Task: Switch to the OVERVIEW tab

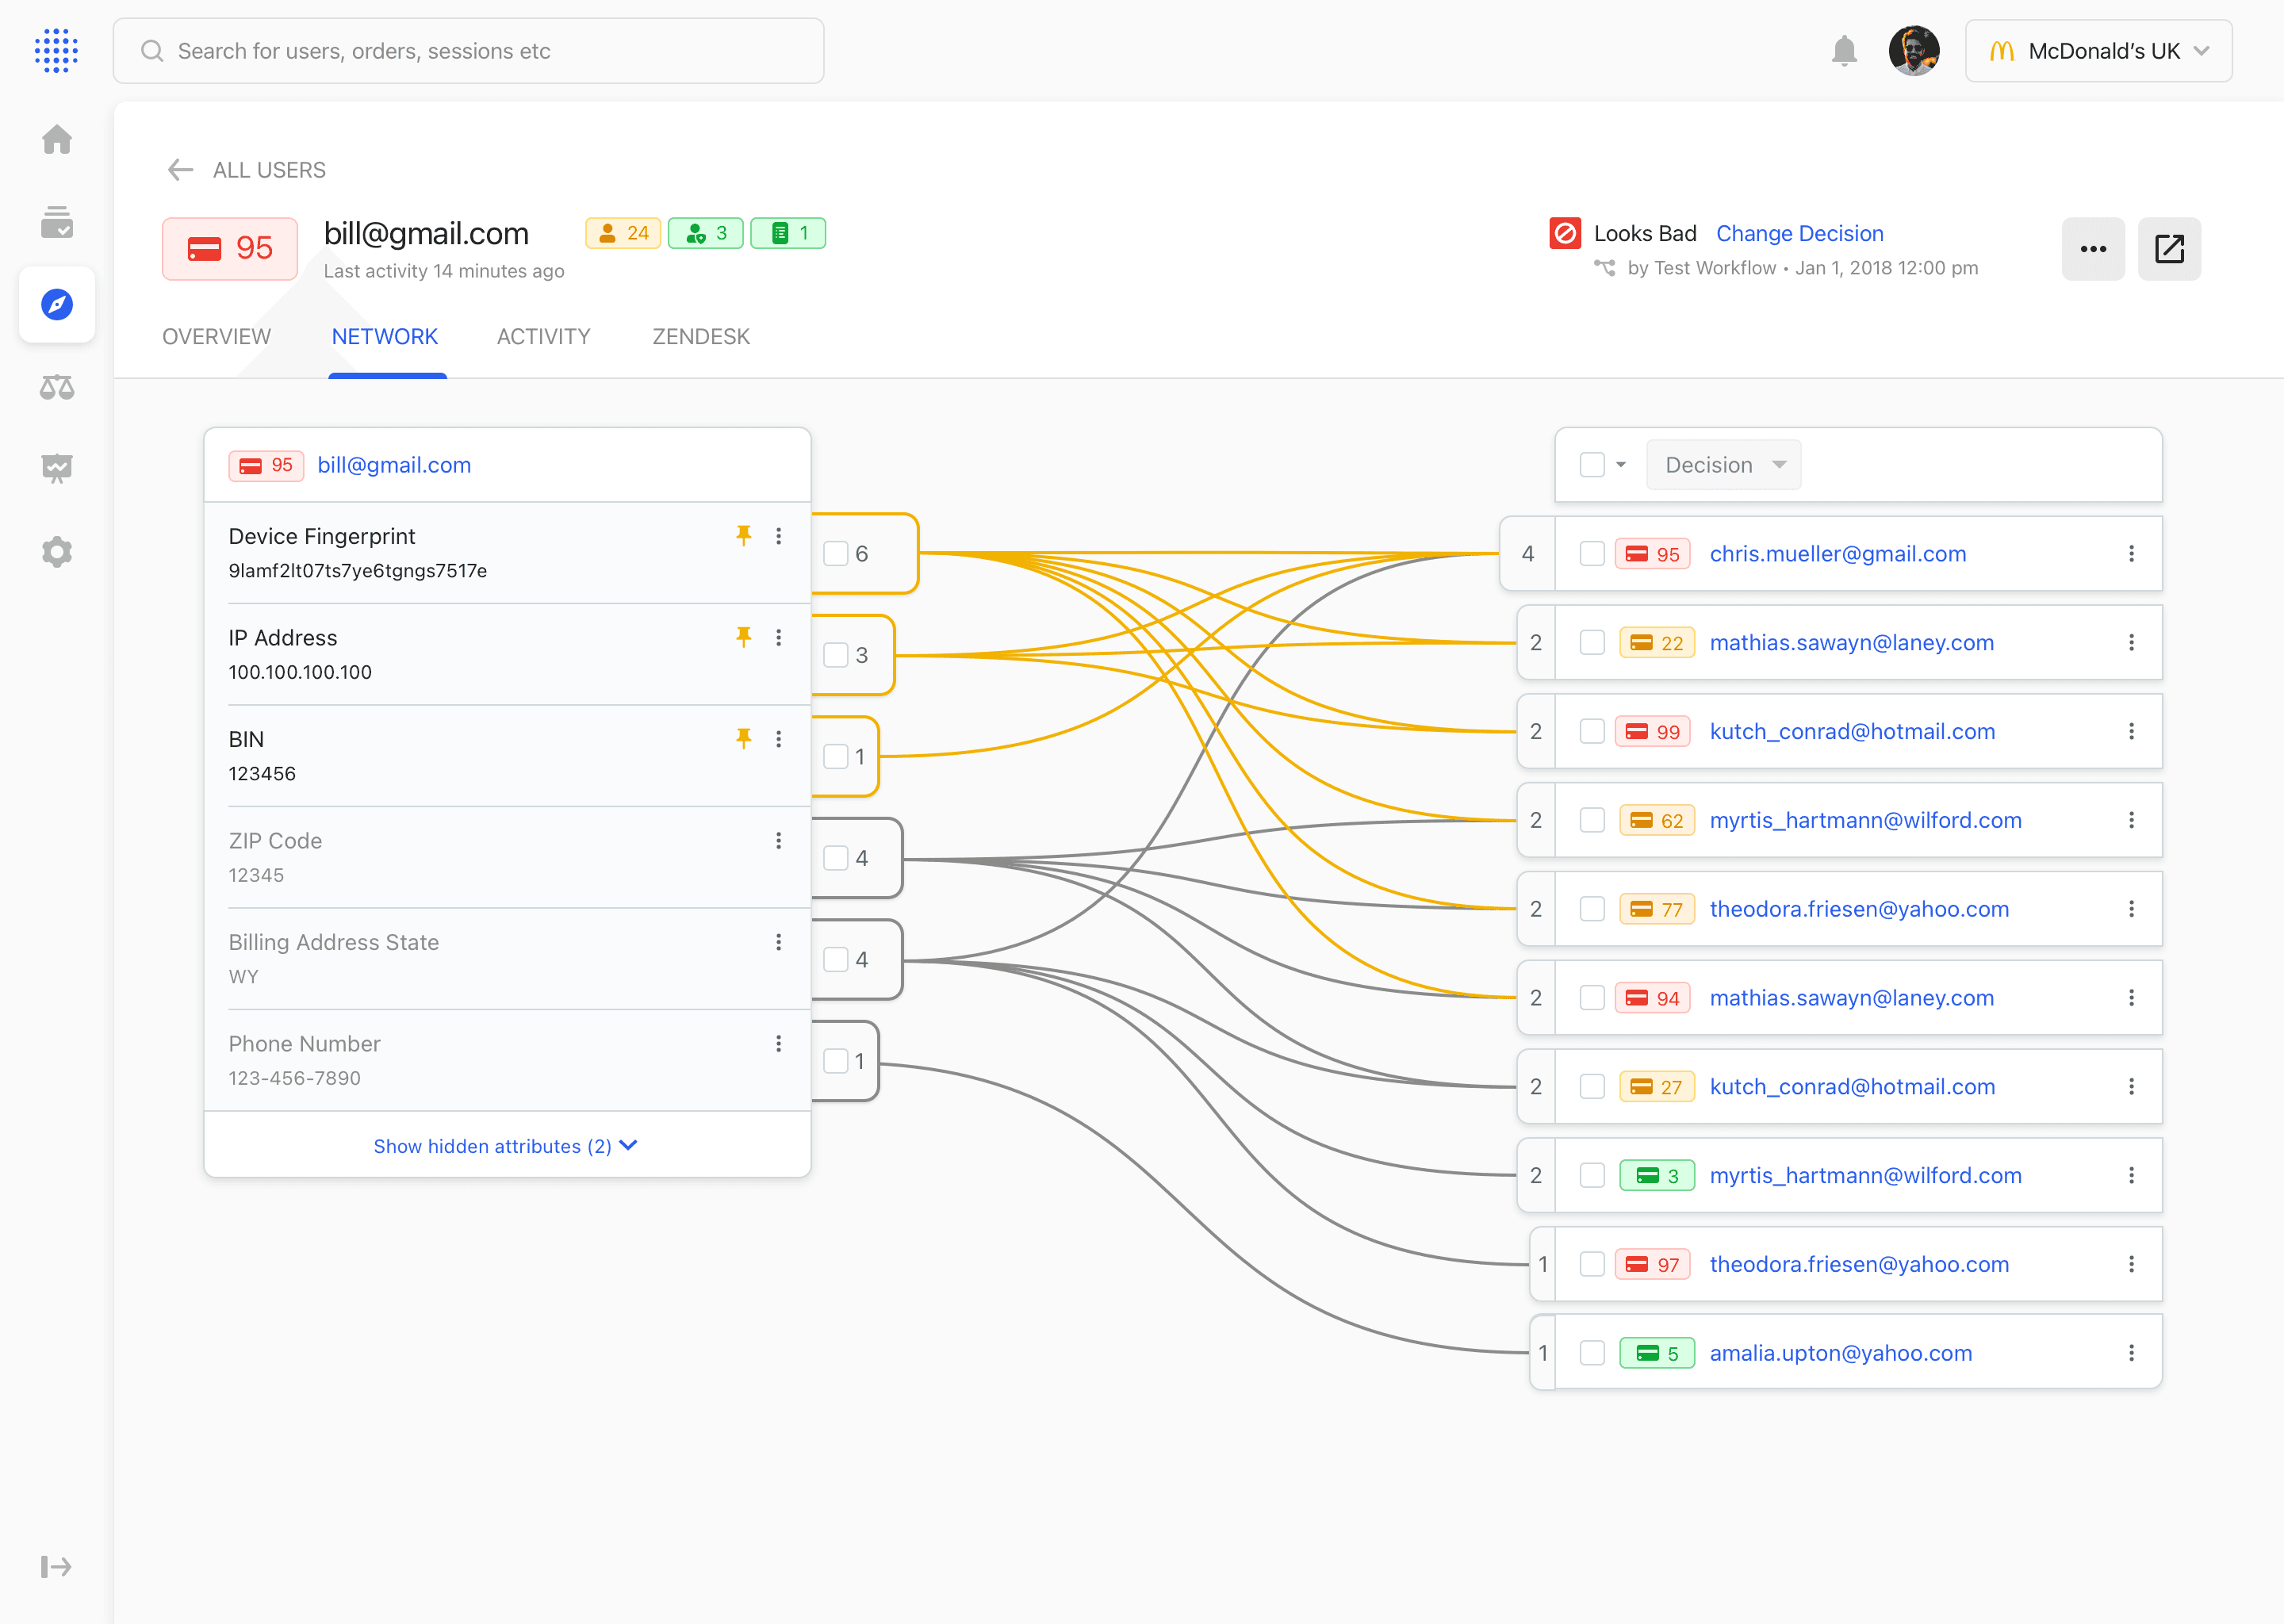Action: [216, 337]
